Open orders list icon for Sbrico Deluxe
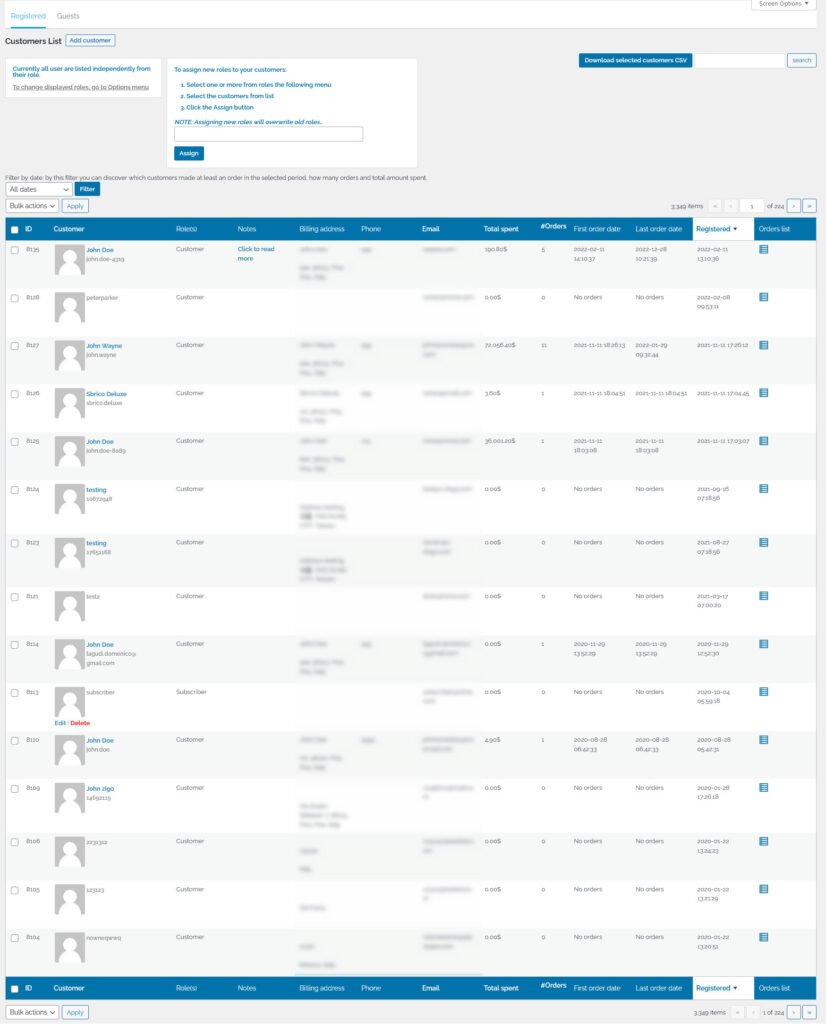The image size is (826, 1024). 763,393
